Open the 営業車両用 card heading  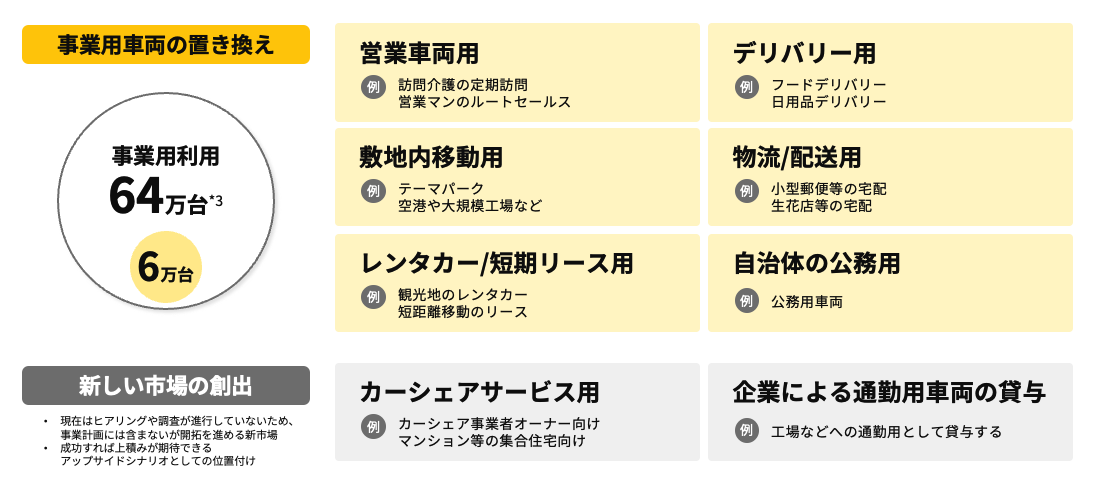(419, 53)
